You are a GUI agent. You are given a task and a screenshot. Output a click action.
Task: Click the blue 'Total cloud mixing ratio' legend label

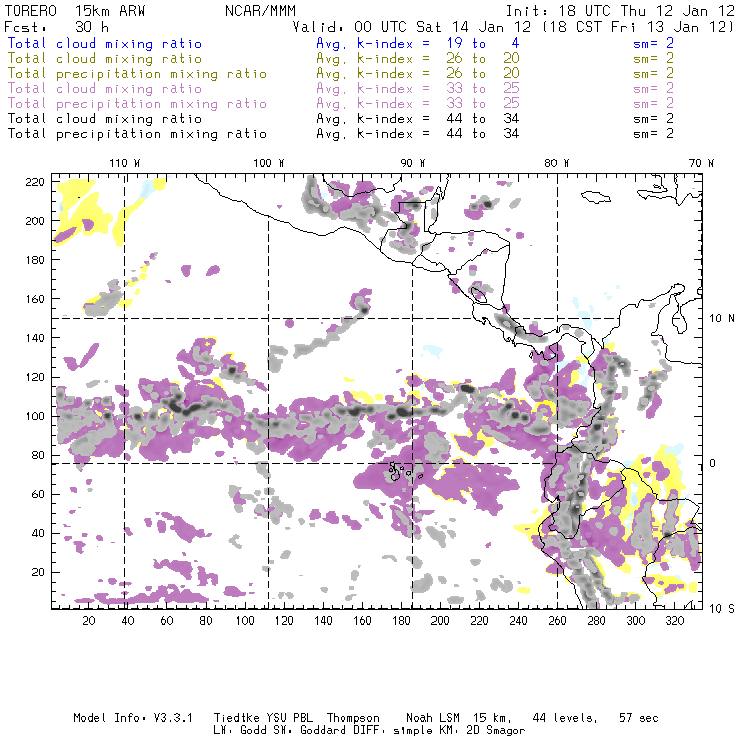click(105, 43)
